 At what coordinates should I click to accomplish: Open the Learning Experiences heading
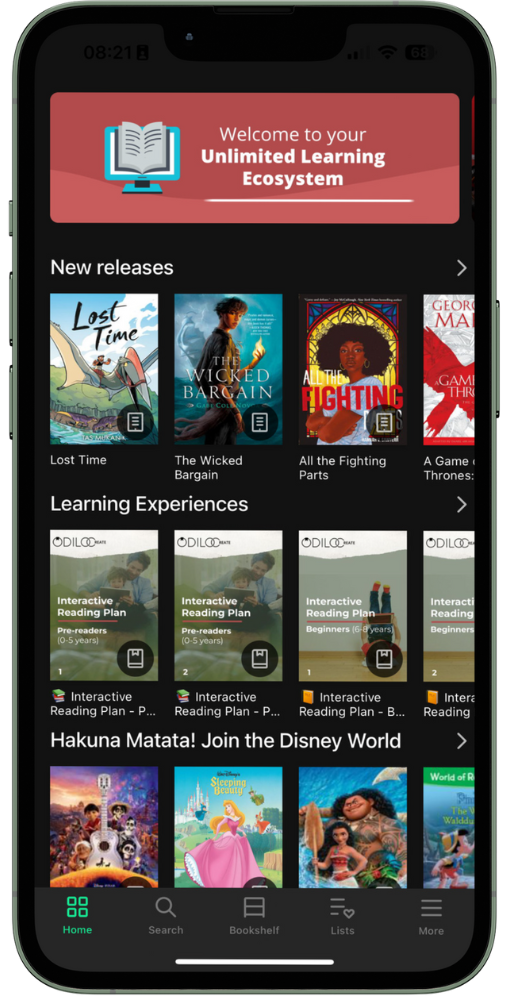pos(149,504)
